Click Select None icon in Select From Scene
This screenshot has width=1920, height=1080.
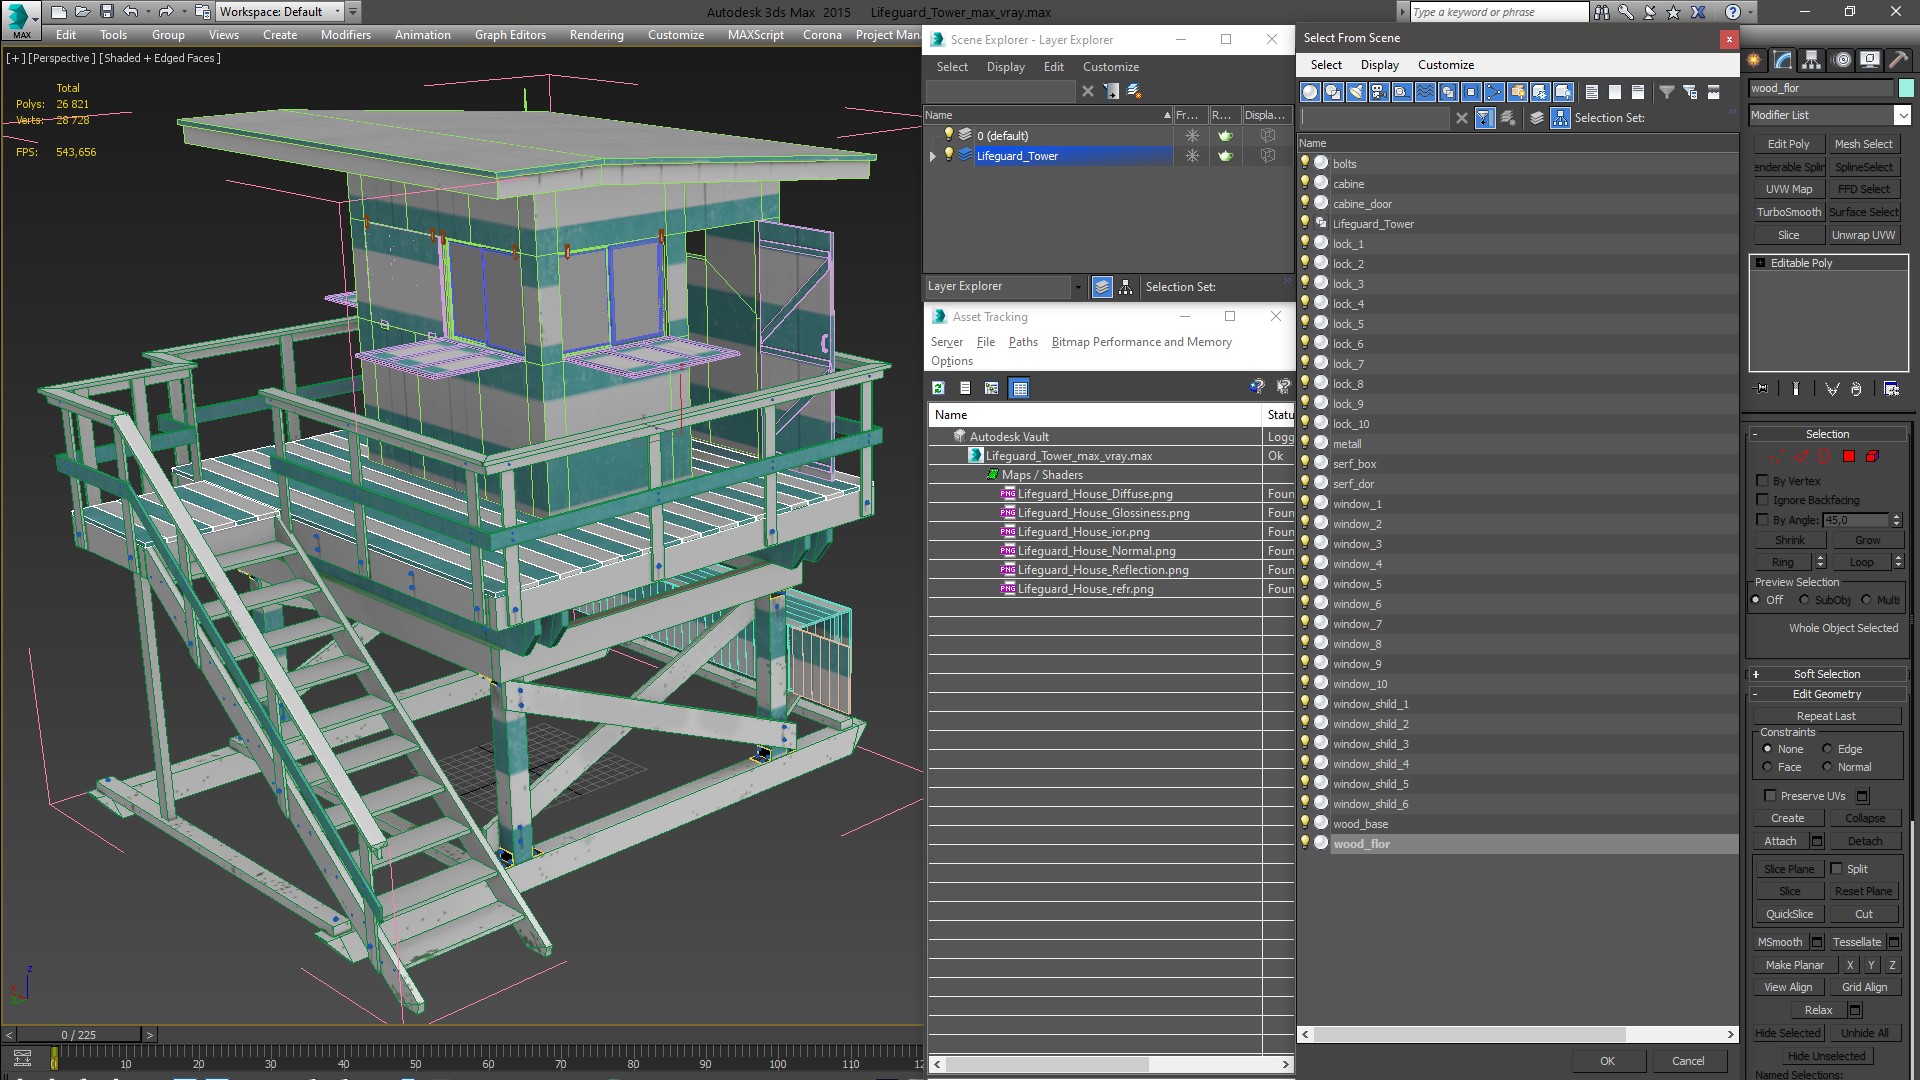click(1614, 92)
